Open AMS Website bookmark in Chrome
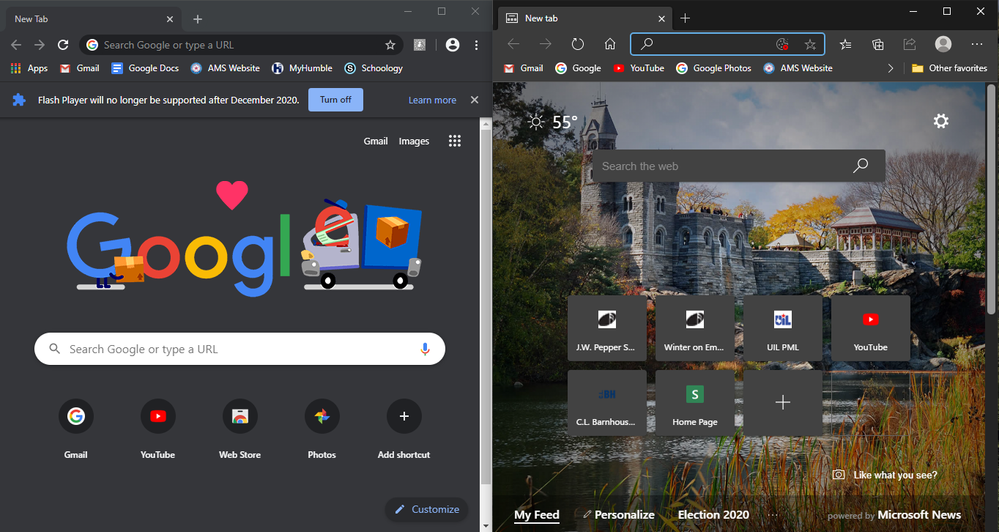999x532 pixels. point(226,68)
